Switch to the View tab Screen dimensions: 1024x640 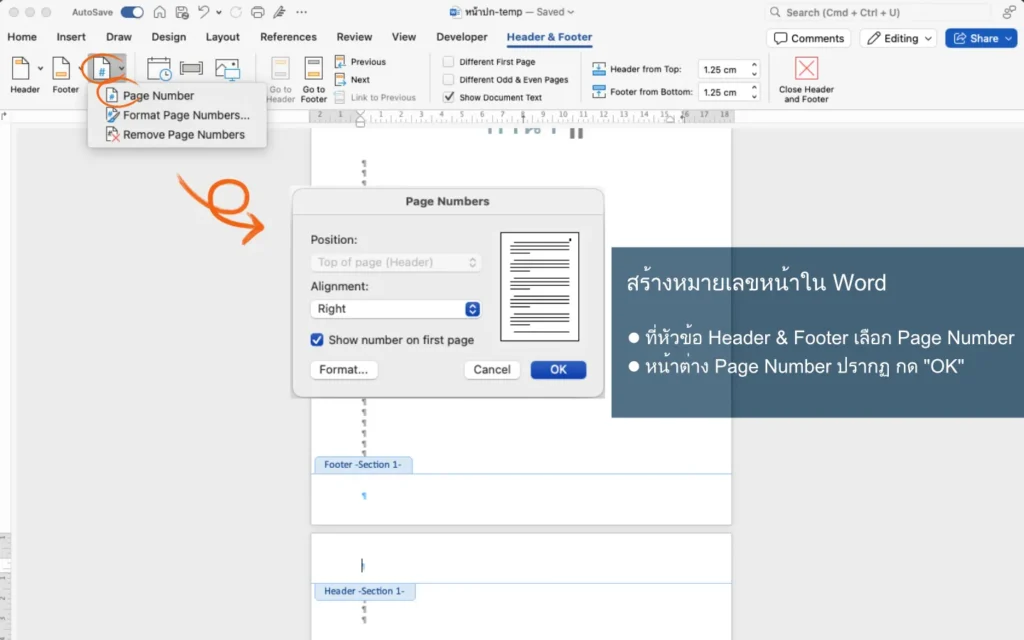[404, 37]
